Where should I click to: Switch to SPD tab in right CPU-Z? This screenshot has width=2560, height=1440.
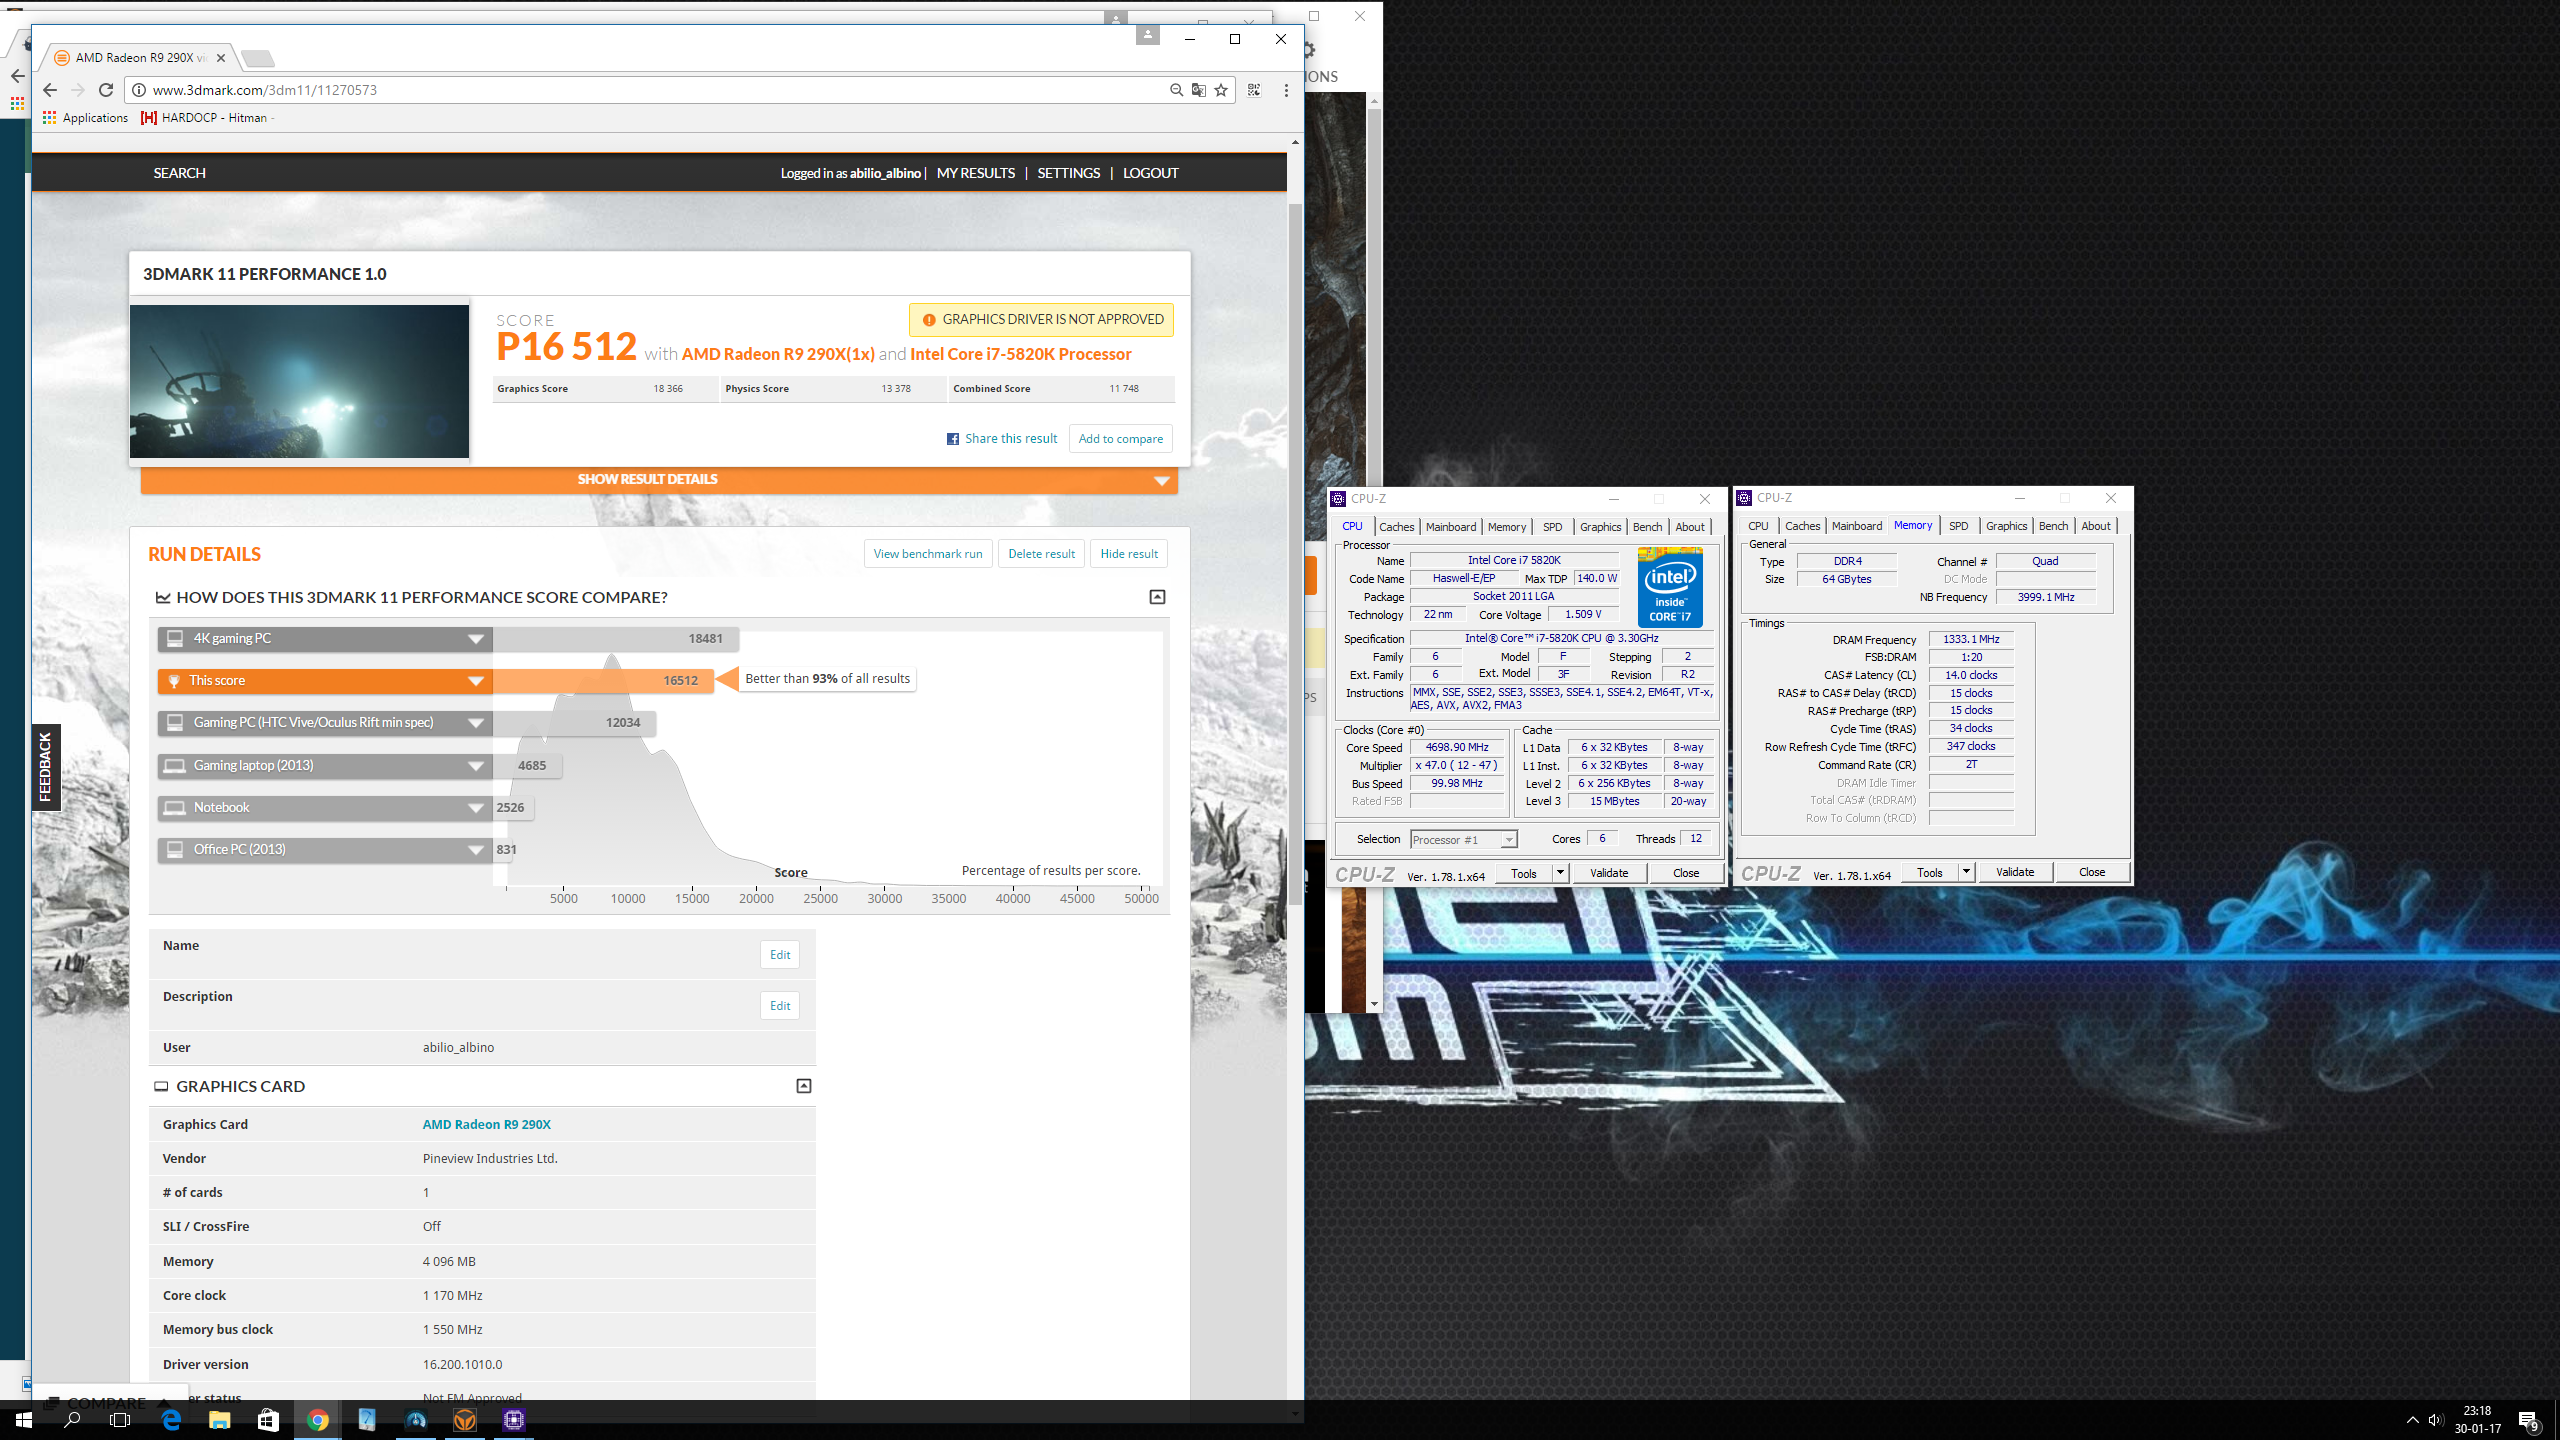click(x=1958, y=526)
